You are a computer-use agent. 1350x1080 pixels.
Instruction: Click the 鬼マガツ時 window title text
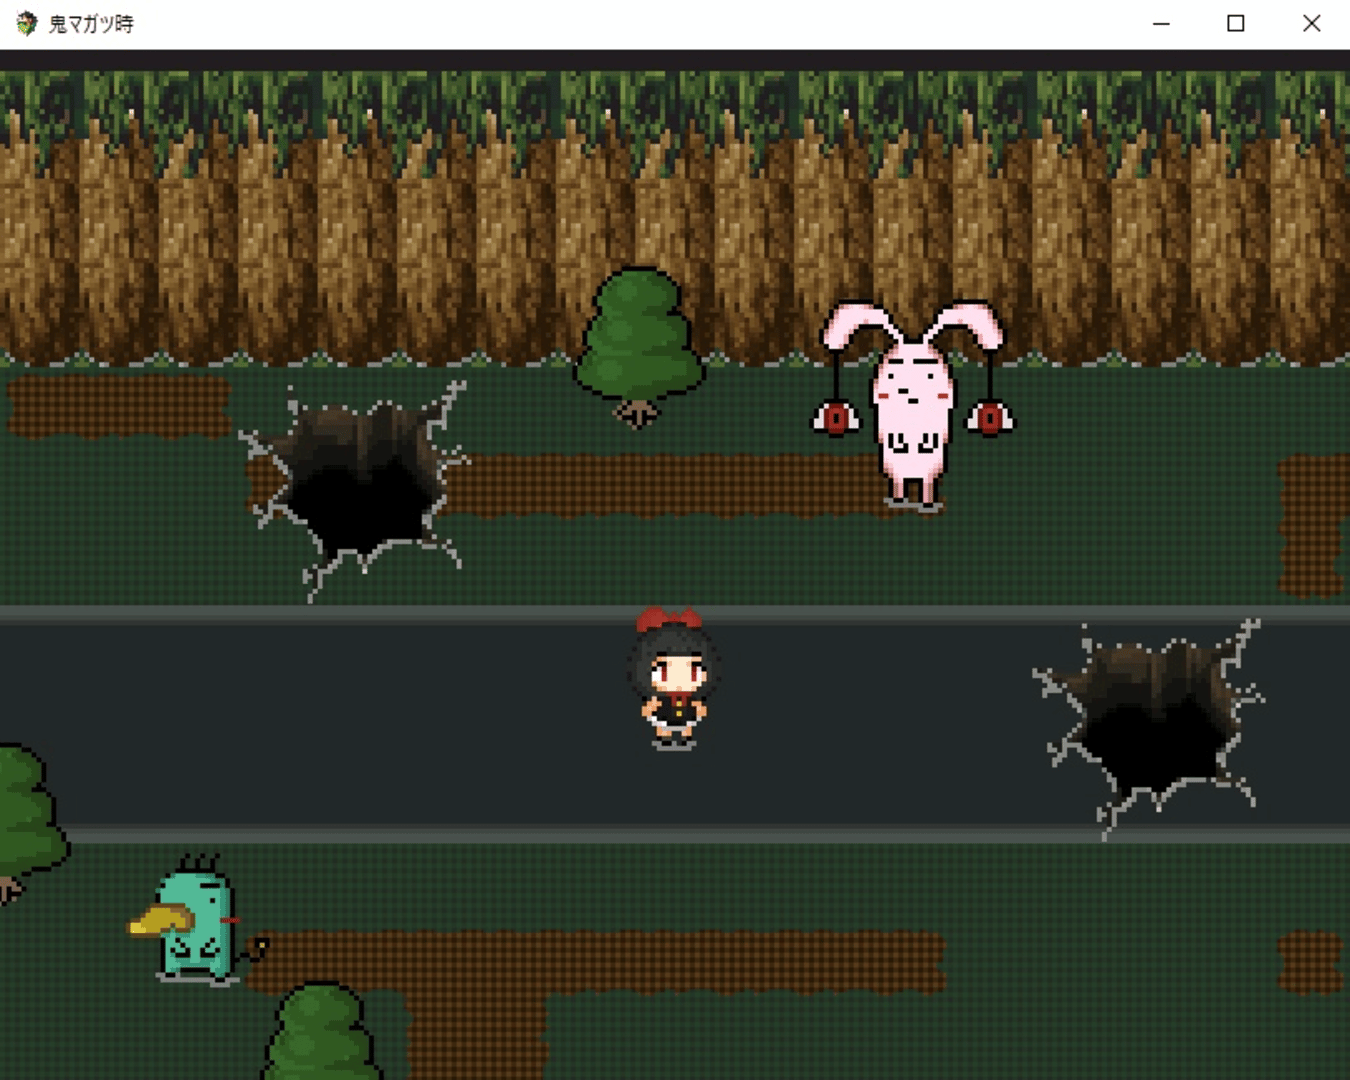[91, 24]
